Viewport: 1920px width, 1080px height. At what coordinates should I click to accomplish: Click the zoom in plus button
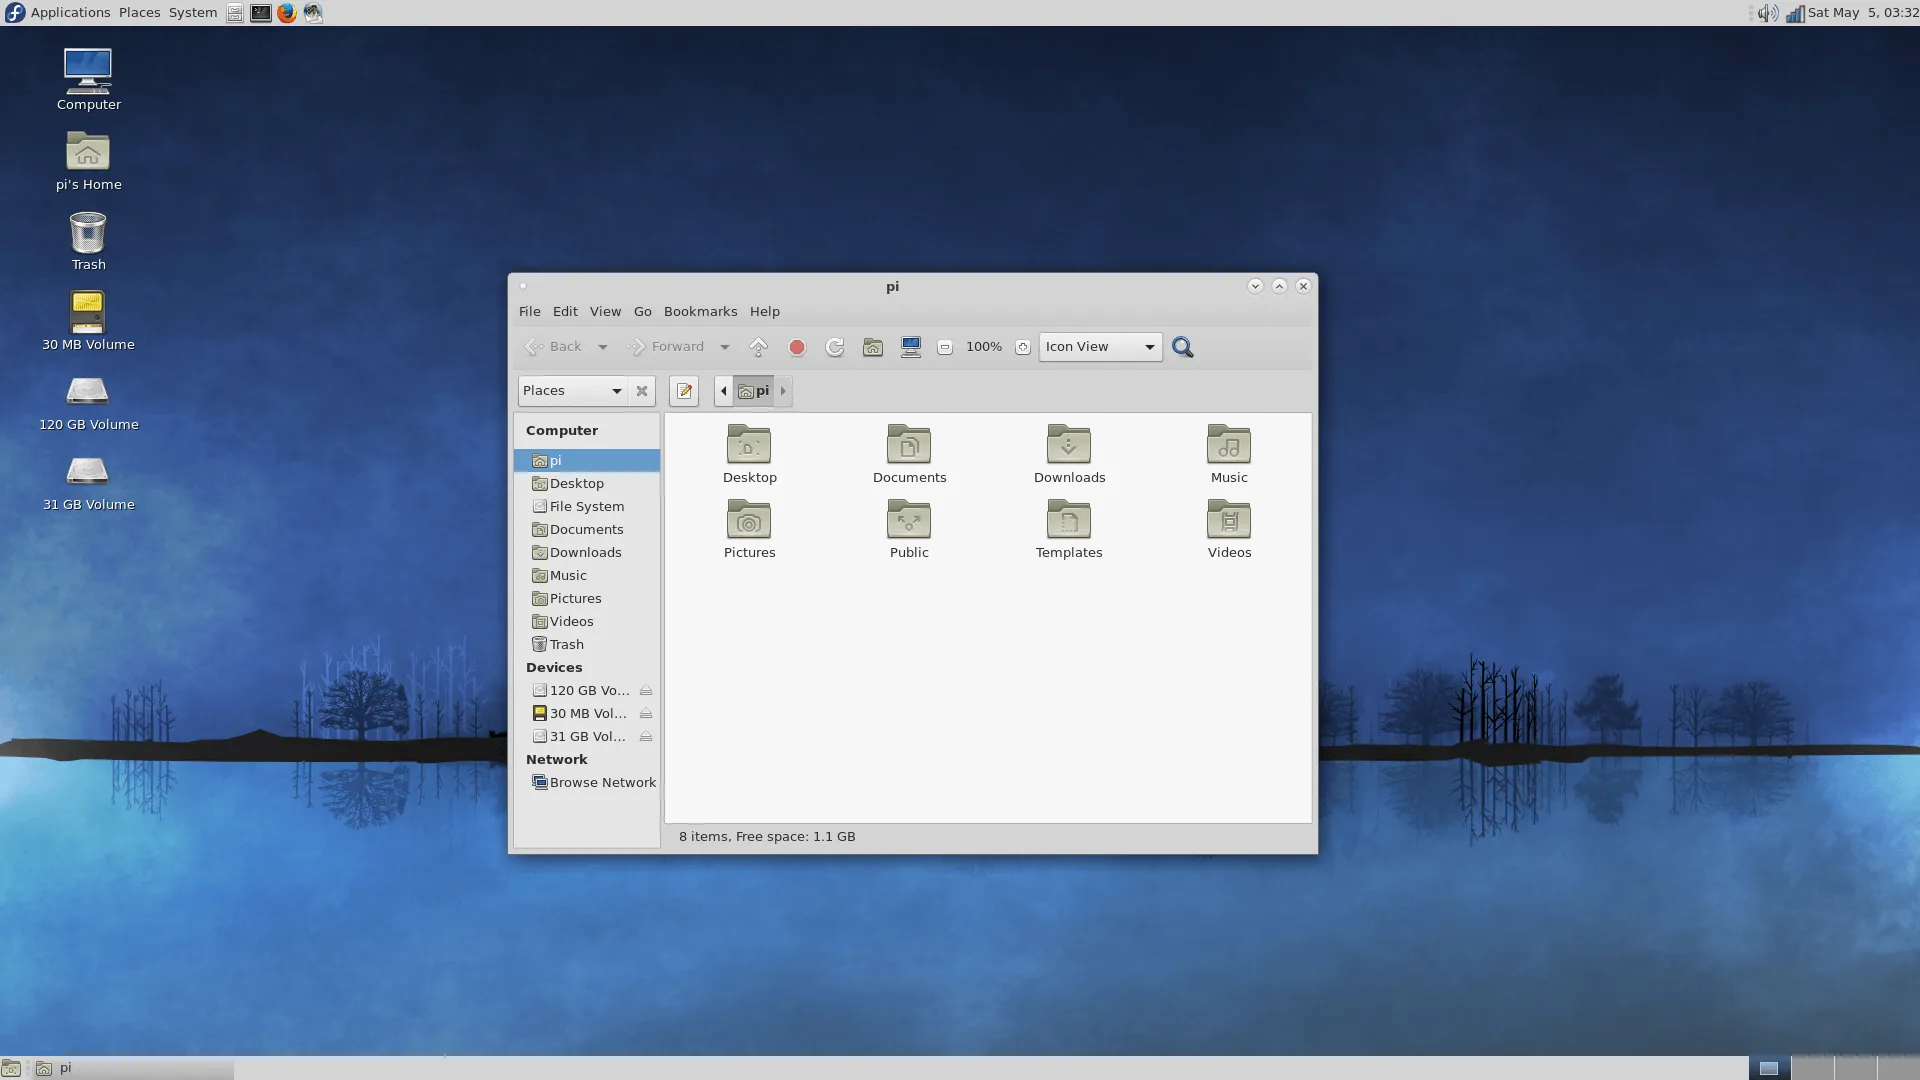(x=1022, y=347)
